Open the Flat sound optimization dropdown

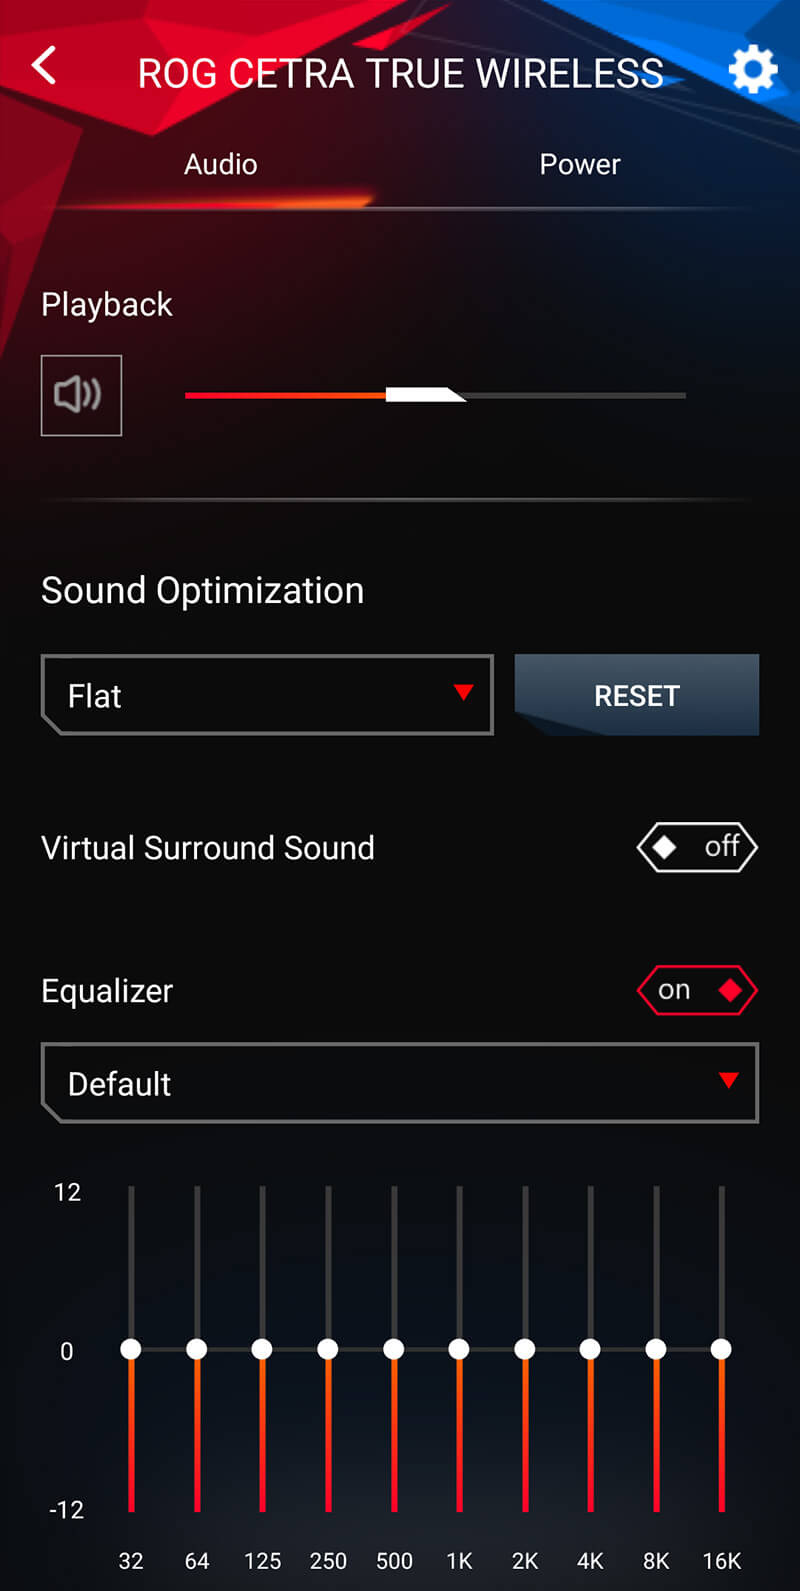tap(267, 695)
